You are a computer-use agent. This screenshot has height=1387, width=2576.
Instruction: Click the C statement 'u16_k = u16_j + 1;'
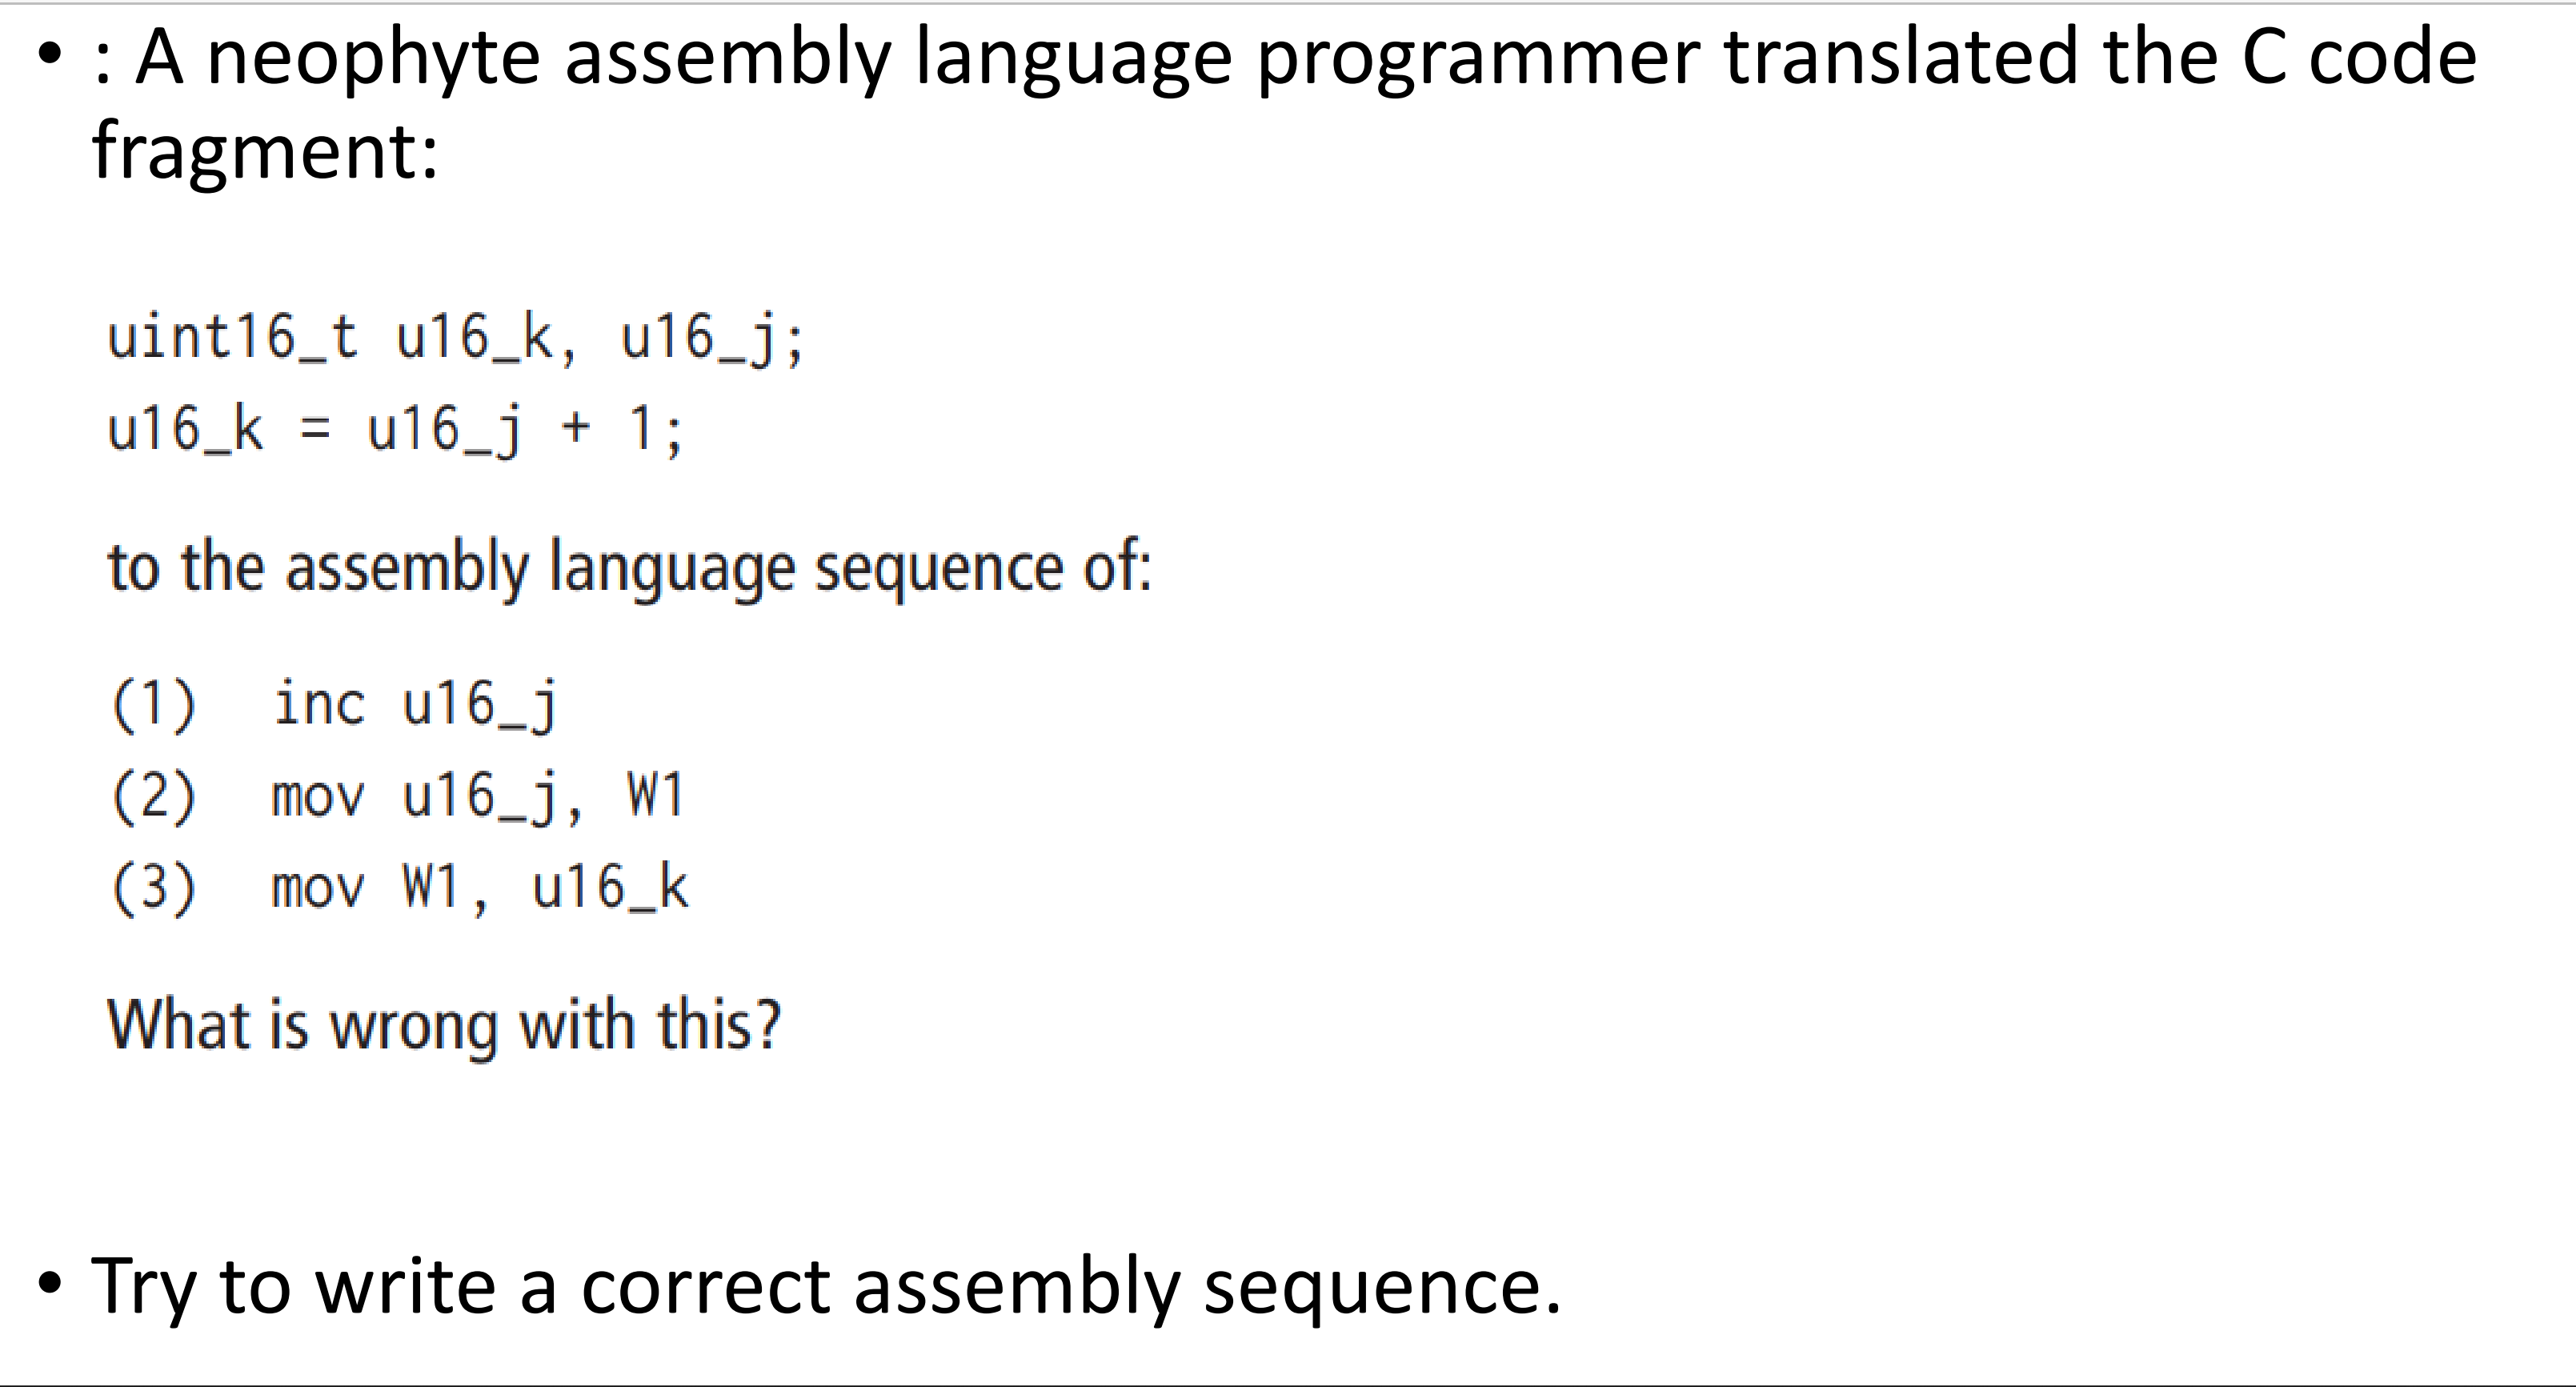(x=395, y=430)
